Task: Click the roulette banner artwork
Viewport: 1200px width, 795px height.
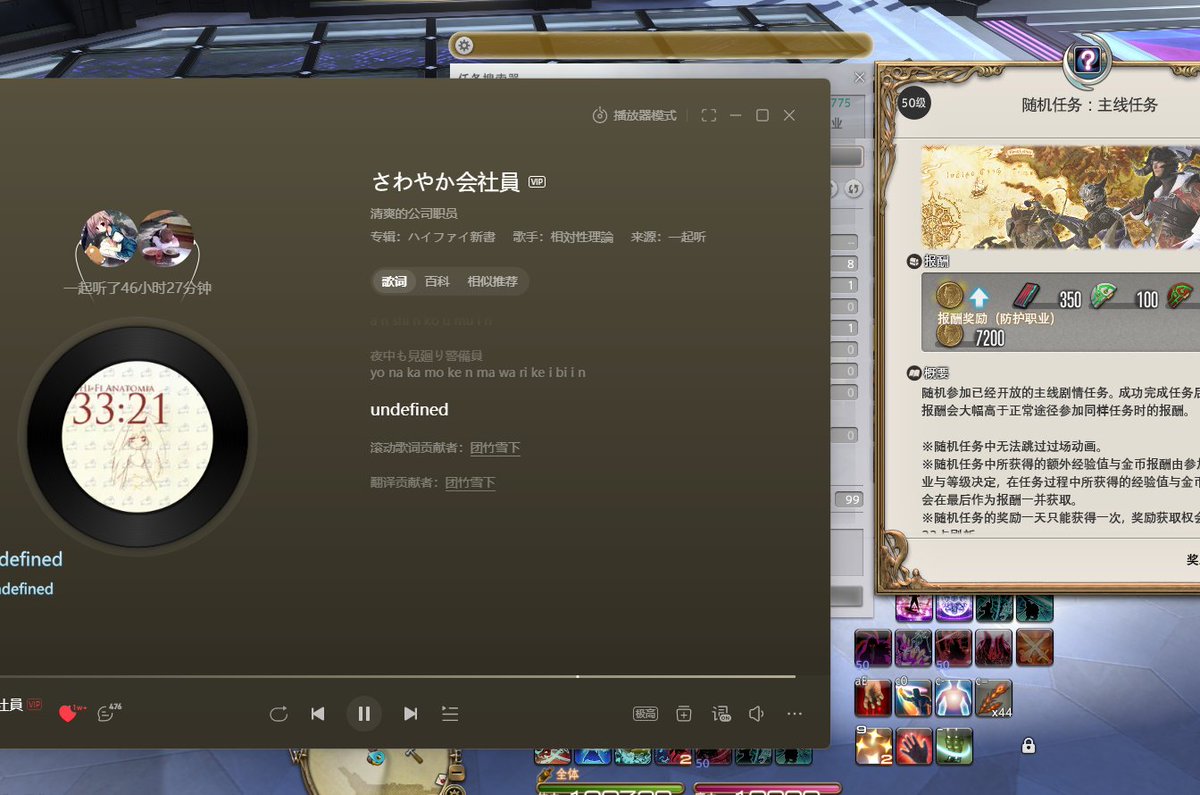Action: [x=1060, y=197]
